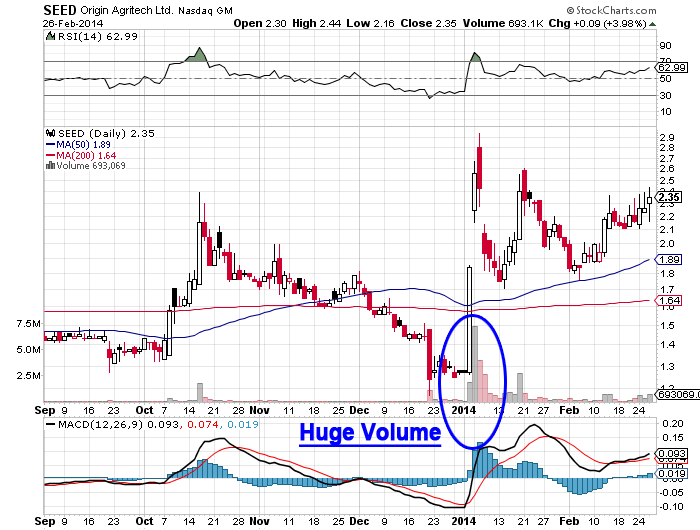Click the SEED ticker symbol in the title
700x530 pixels.
pos(60,10)
